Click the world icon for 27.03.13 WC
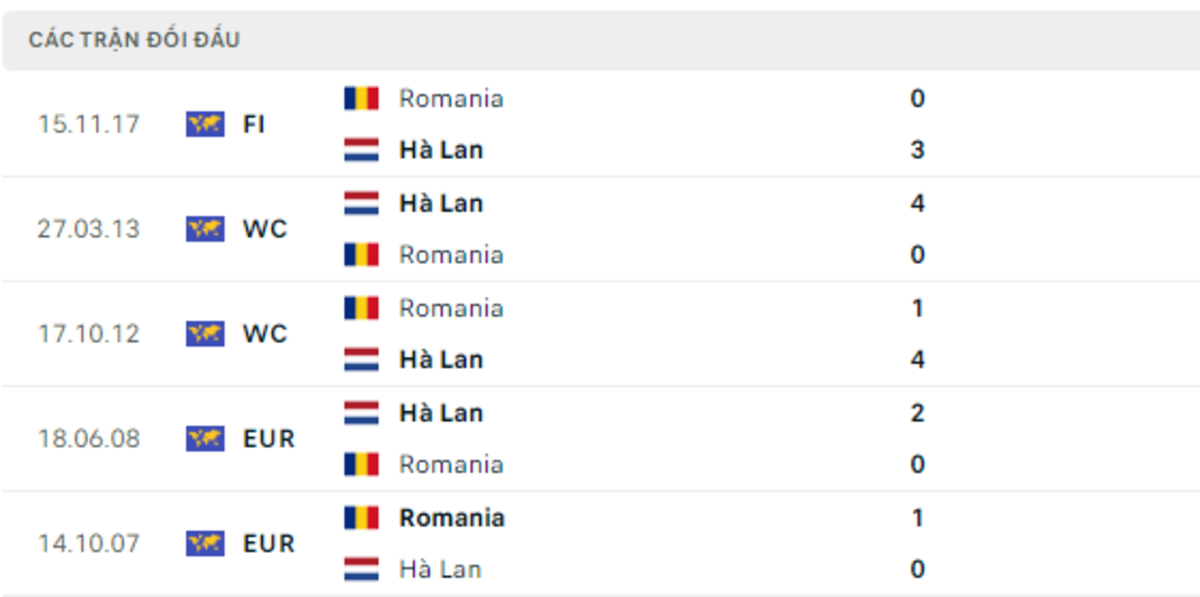This screenshot has width=1200, height=597. 205,229
